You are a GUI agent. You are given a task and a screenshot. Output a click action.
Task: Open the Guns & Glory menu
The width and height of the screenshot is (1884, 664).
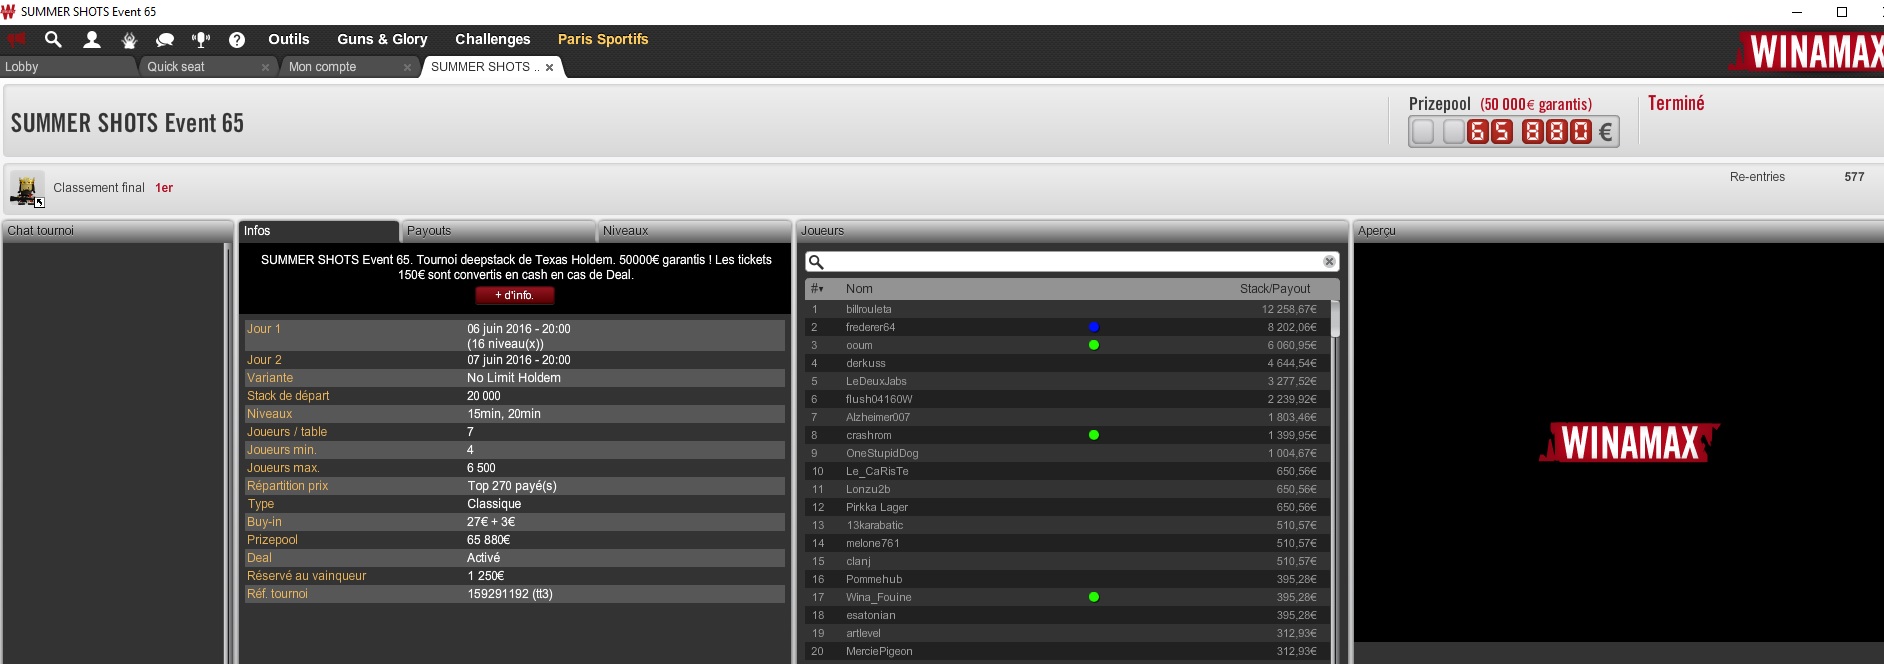pos(382,39)
